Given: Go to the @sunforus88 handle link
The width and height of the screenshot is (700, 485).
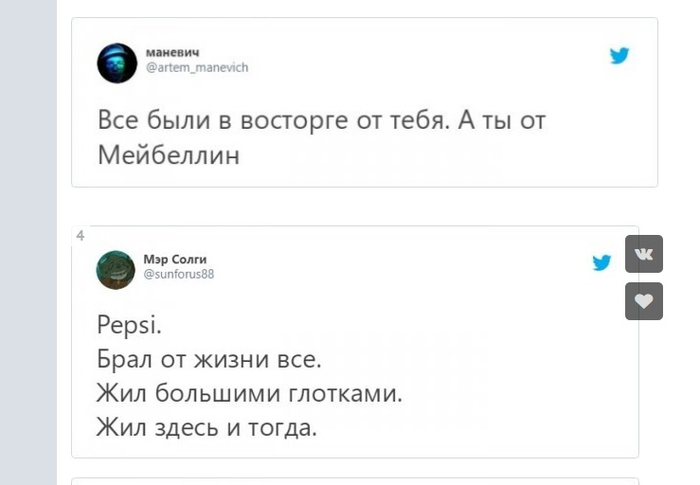Looking at the screenshot, I should 179,274.
